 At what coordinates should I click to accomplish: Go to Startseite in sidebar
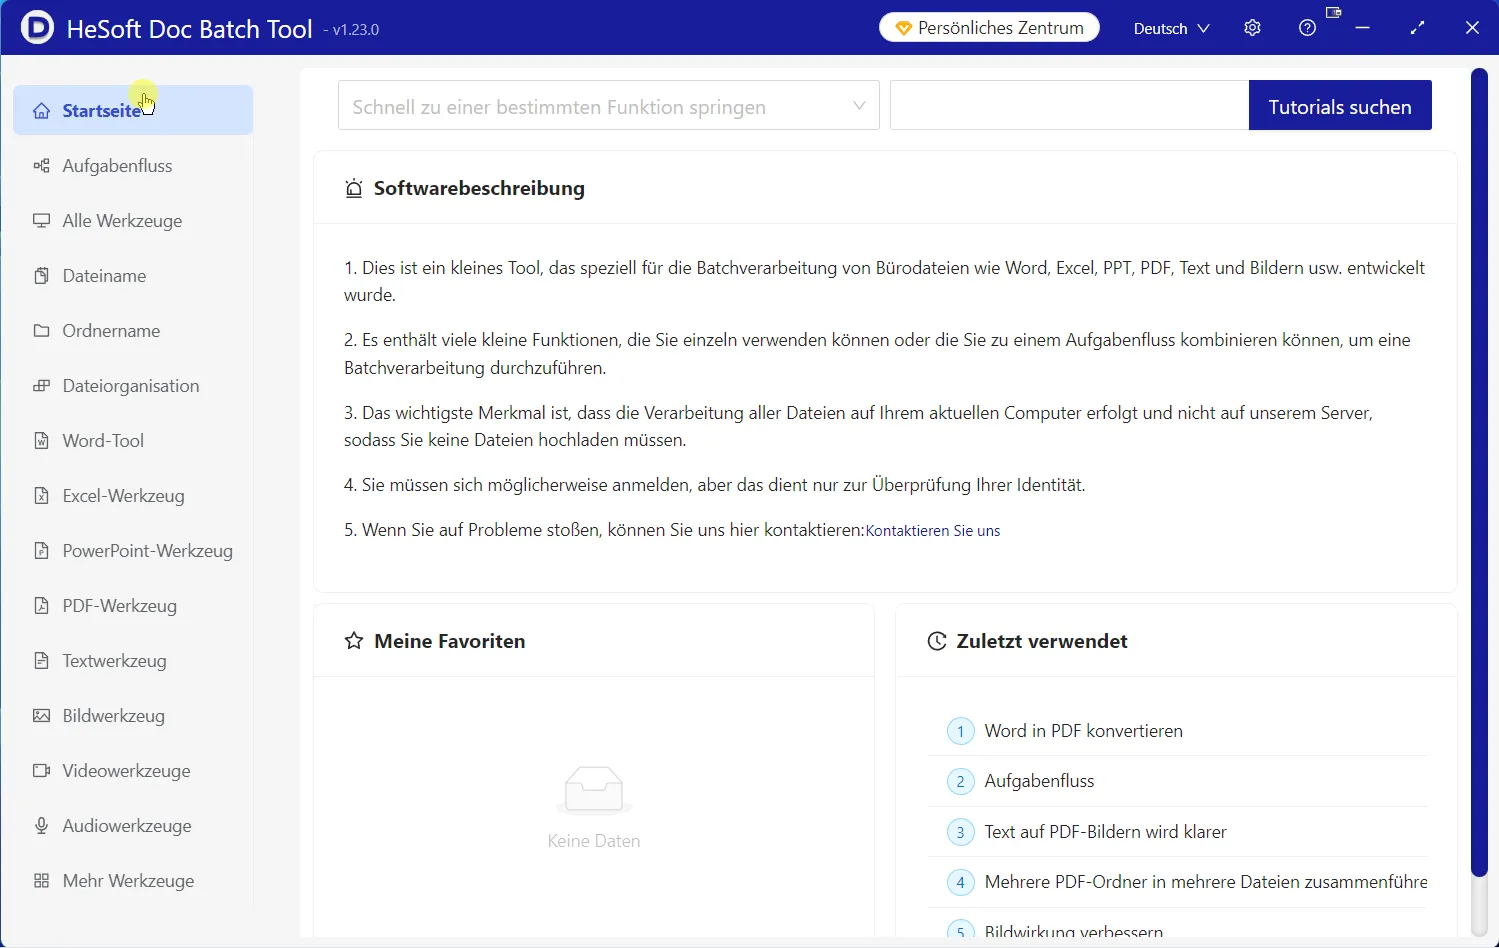[133, 110]
